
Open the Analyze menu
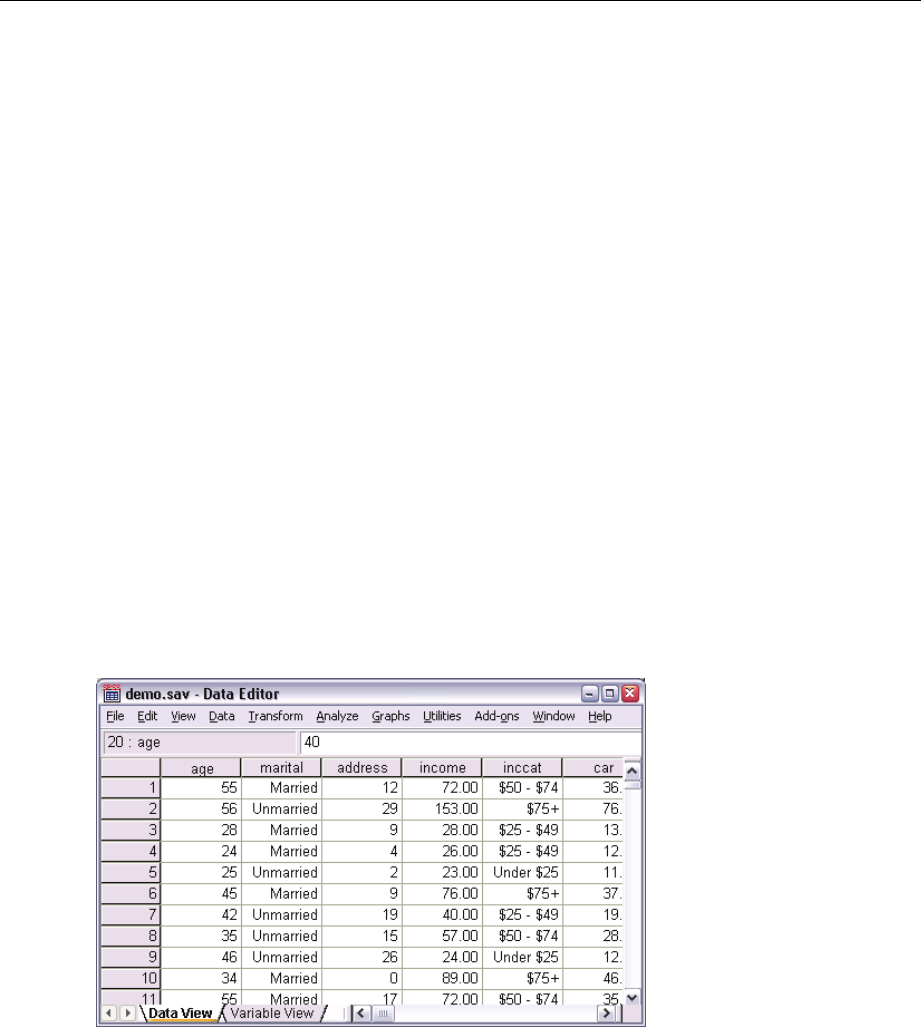337,716
